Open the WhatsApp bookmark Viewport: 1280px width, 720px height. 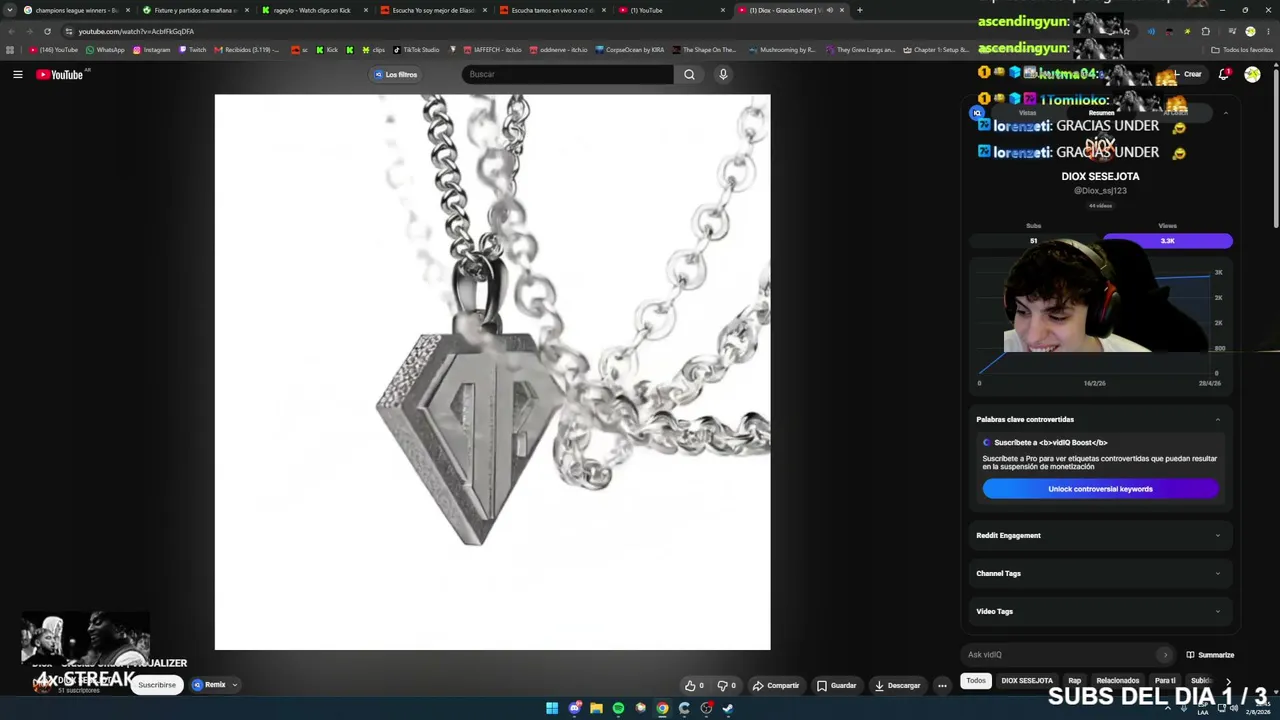(x=105, y=49)
